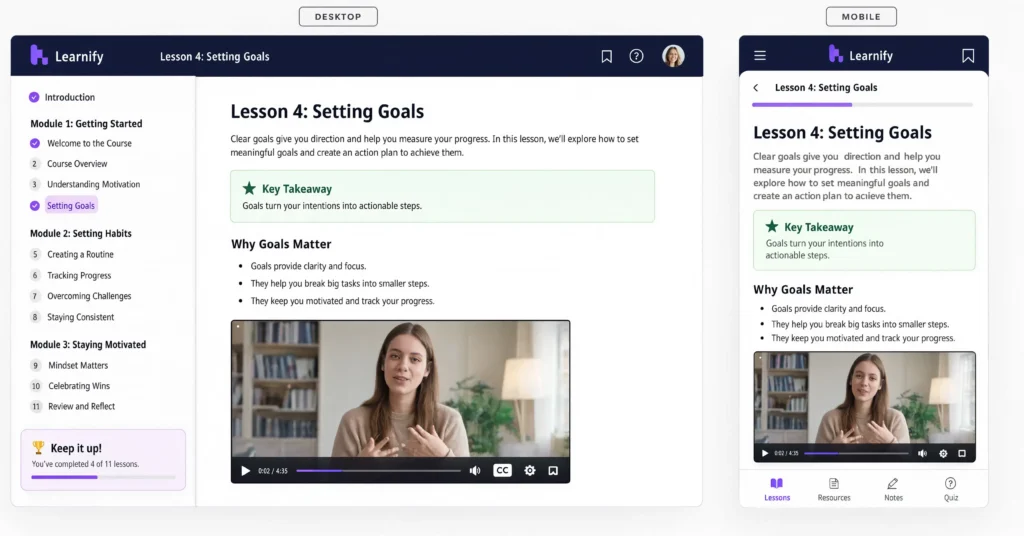
Task: Click Module 3: Staying Motivated heading
Action: click(88, 344)
